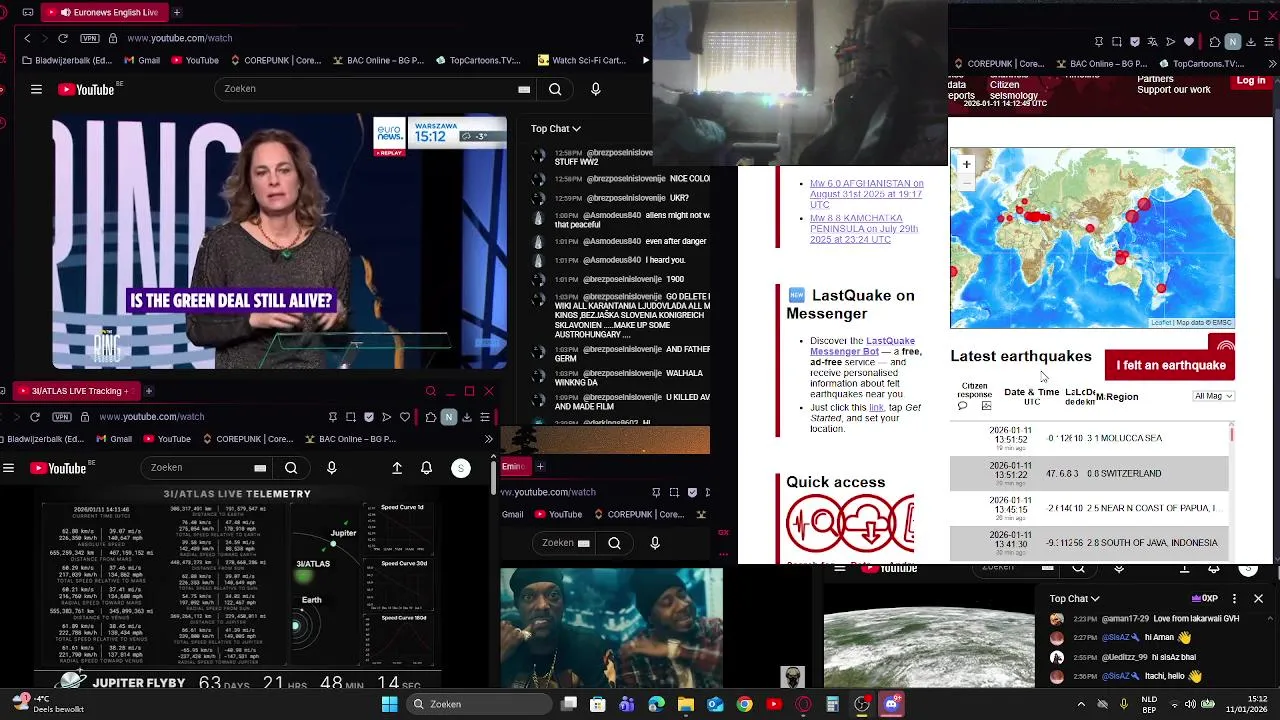Click the upload icon in 3I/ATLAS YouTube header
Screen dimensions: 1280x720
coord(397,467)
